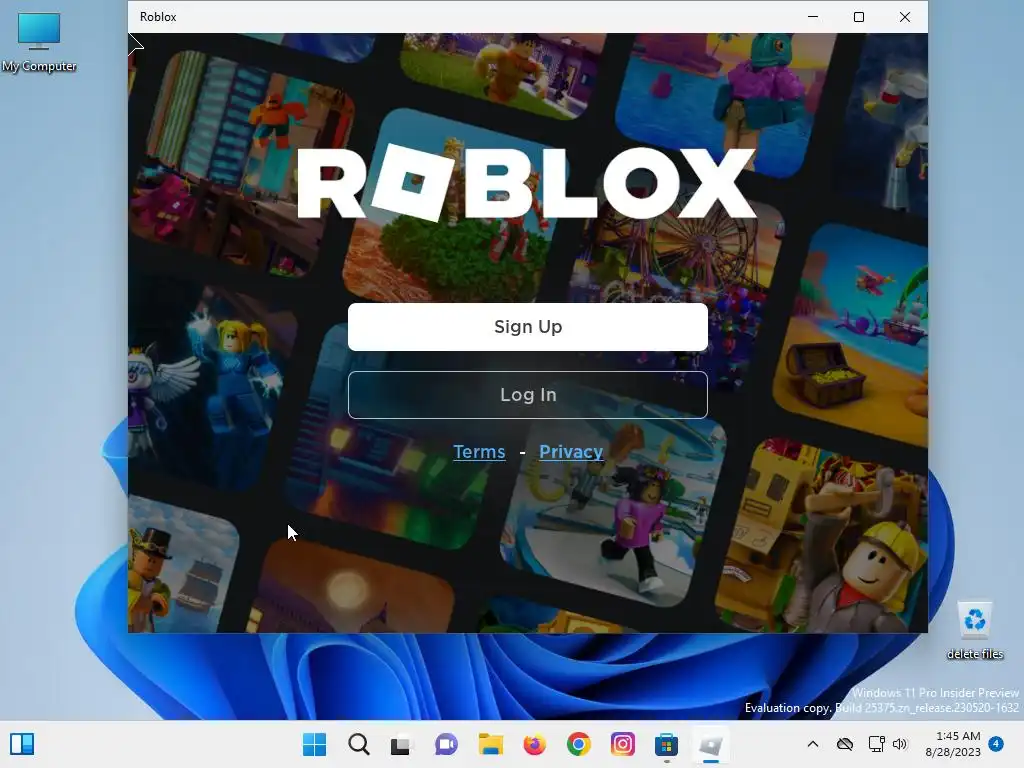This screenshot has height=768, width=1024.
Task: Click the cloud sync tray icon
Action: coord(845,744)
